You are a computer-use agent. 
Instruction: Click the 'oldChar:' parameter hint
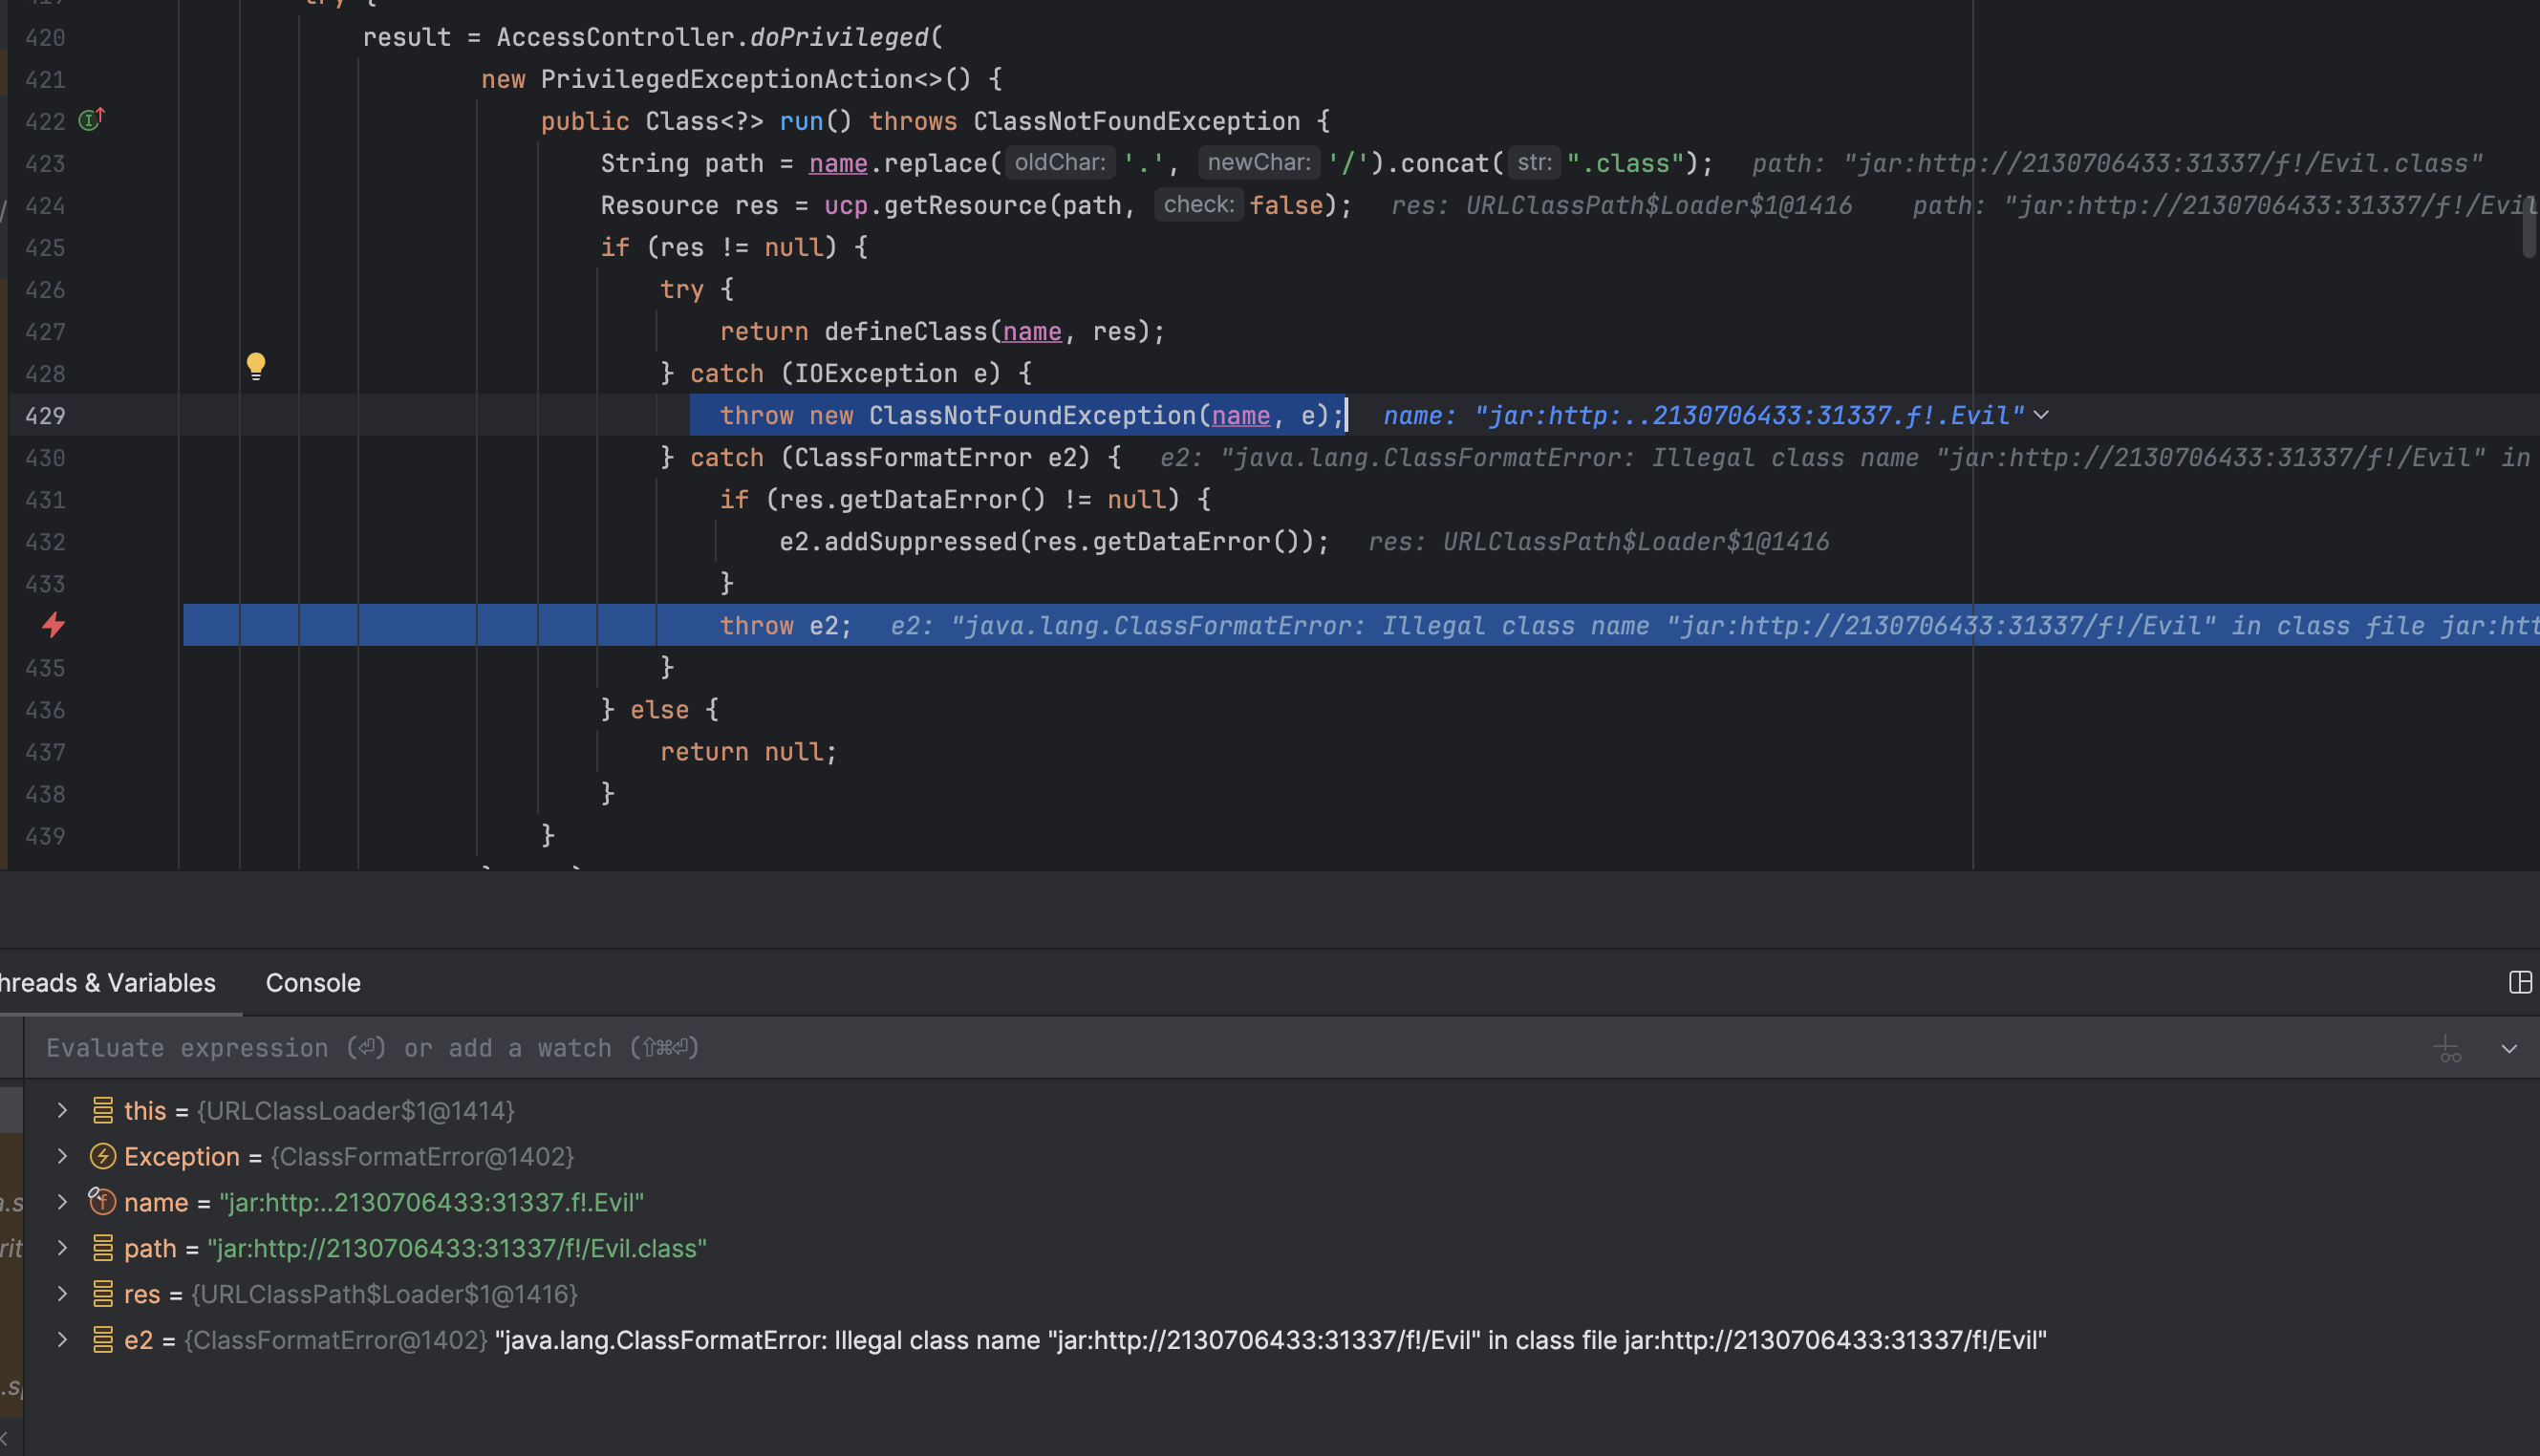point(1060,162)
